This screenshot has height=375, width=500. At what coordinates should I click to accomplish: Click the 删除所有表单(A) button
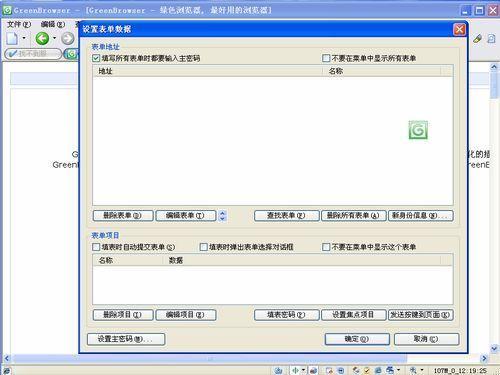pyautogui.click(x=353, y=216)
